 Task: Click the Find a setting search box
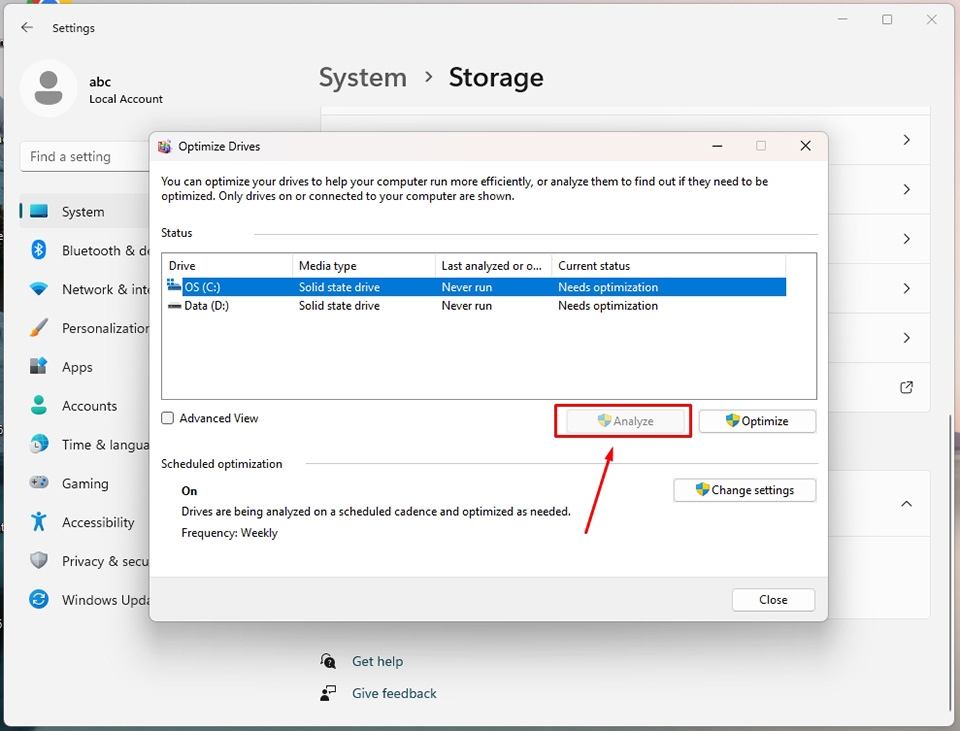84,157
